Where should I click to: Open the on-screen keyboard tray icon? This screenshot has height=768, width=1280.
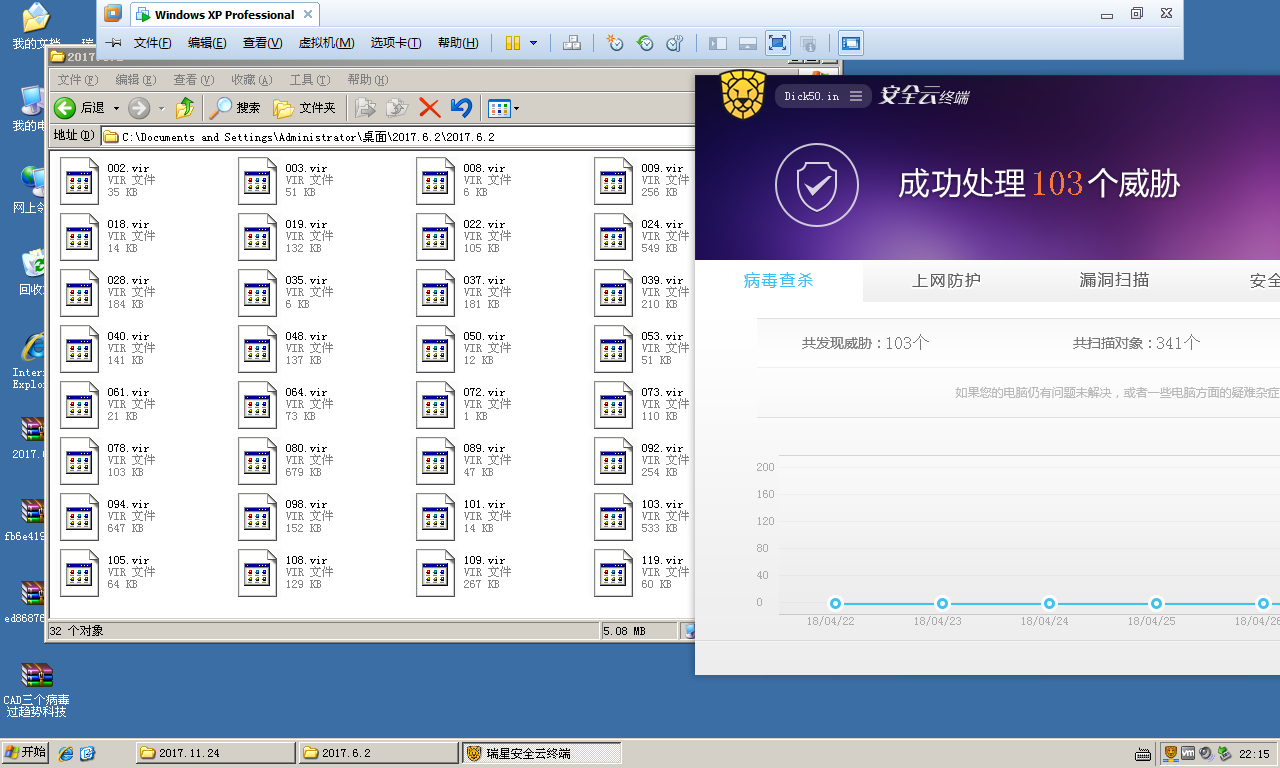tap(1143, 754)
